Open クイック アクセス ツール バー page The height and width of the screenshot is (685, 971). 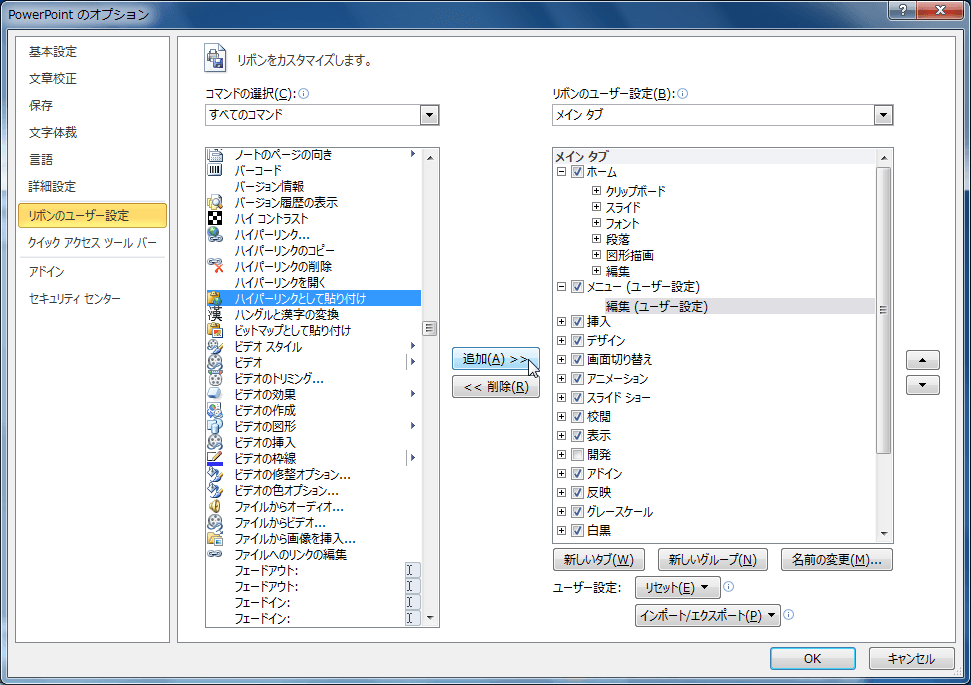click(x=92, y=243)
